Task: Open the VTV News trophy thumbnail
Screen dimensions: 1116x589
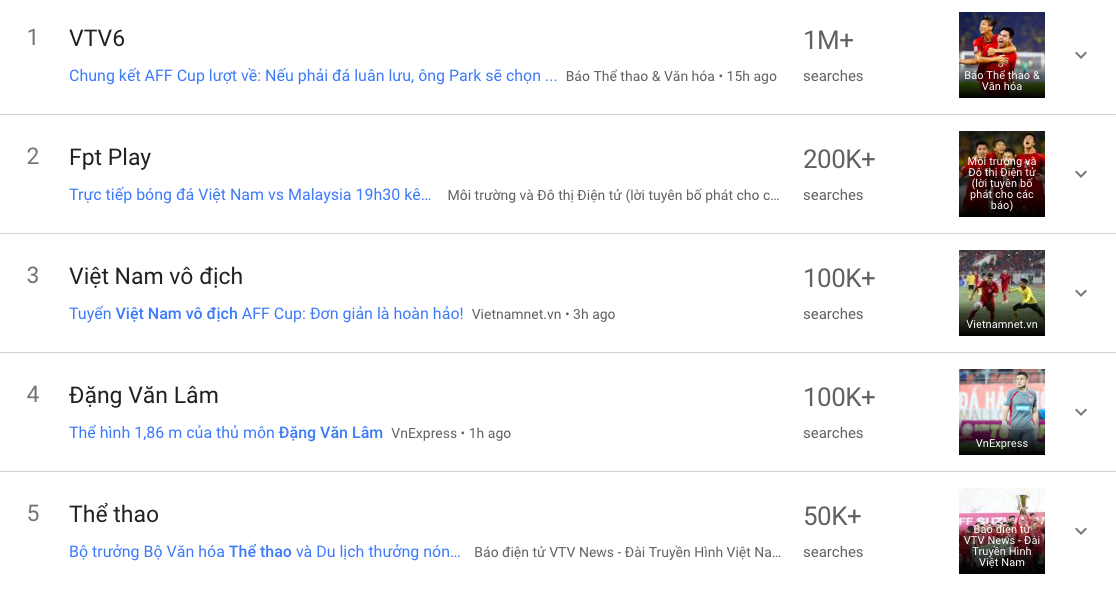Action: 1001,531
